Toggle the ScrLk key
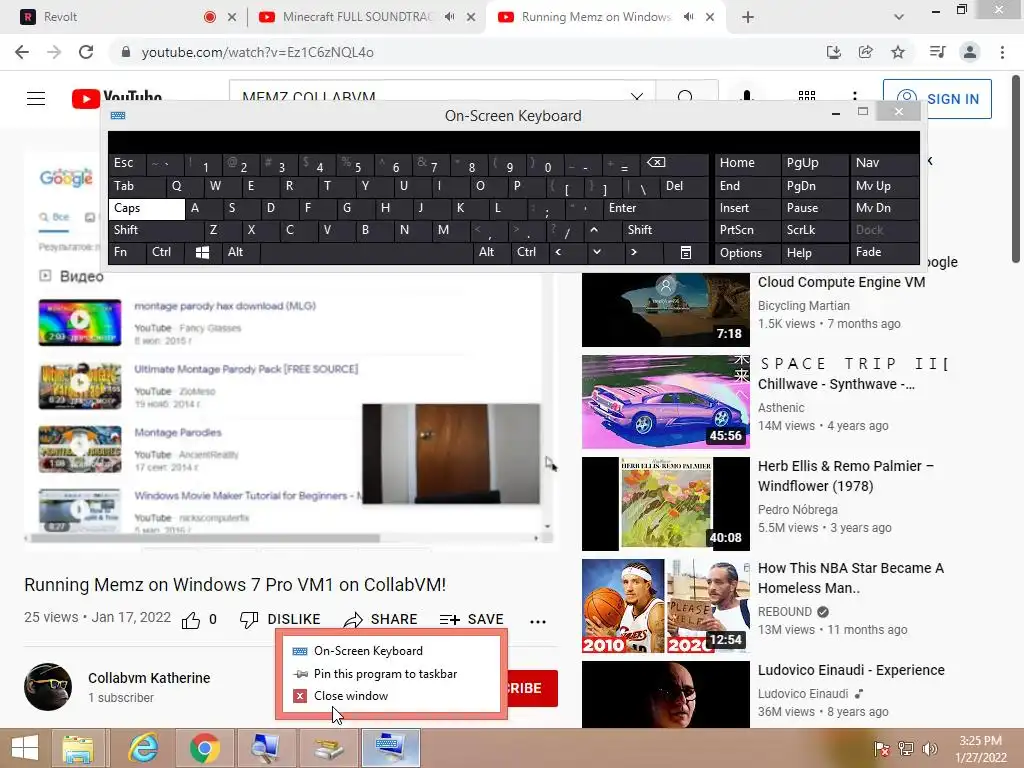Viewport: 1024px width, 768px height. tap(814, 230)
